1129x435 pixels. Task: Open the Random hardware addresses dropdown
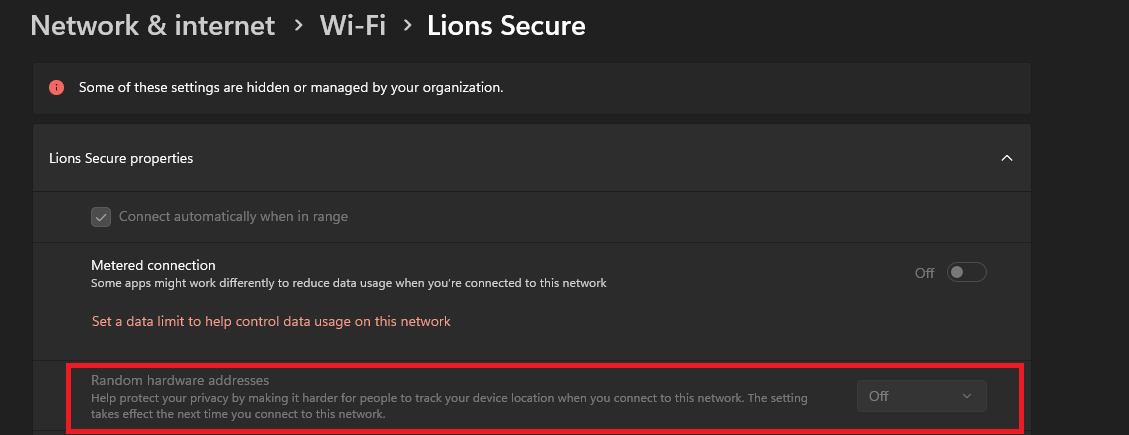[x=921, y=396]
